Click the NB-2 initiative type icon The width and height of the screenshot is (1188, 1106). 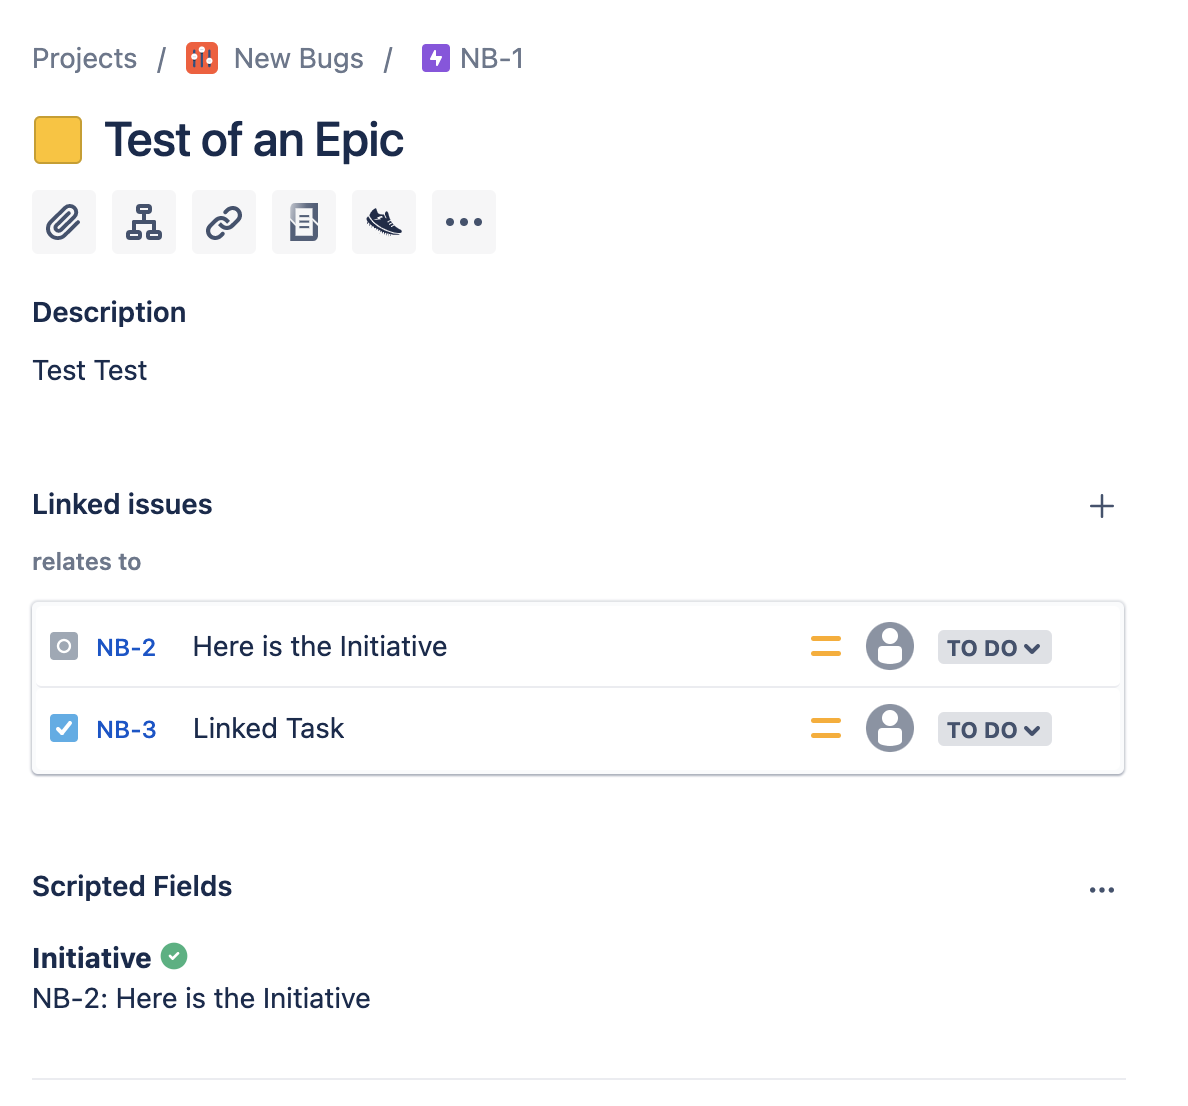[x=63, y=646]
